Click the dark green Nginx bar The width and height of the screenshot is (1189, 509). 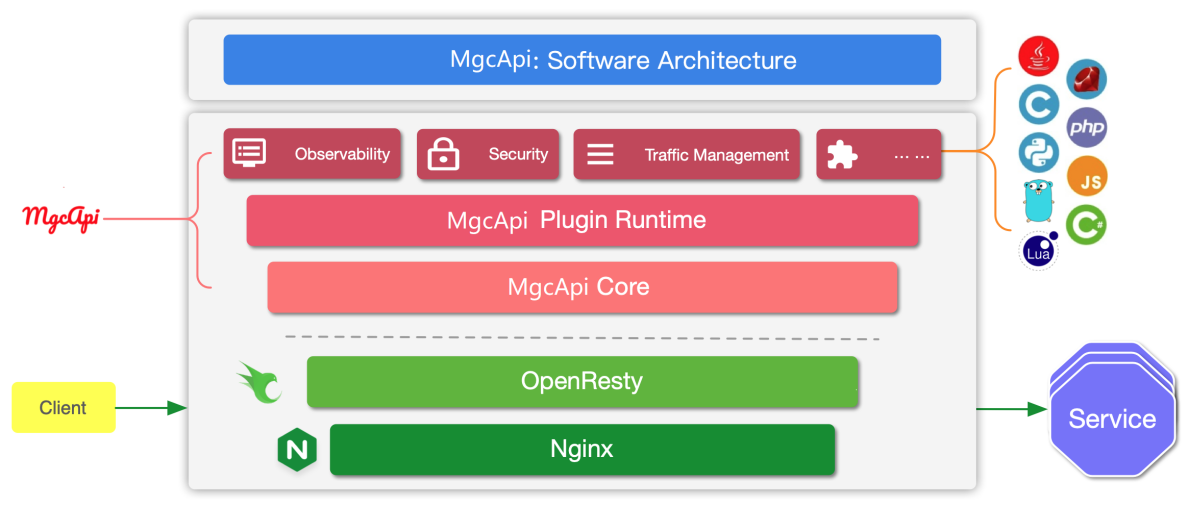coord(582,450)
